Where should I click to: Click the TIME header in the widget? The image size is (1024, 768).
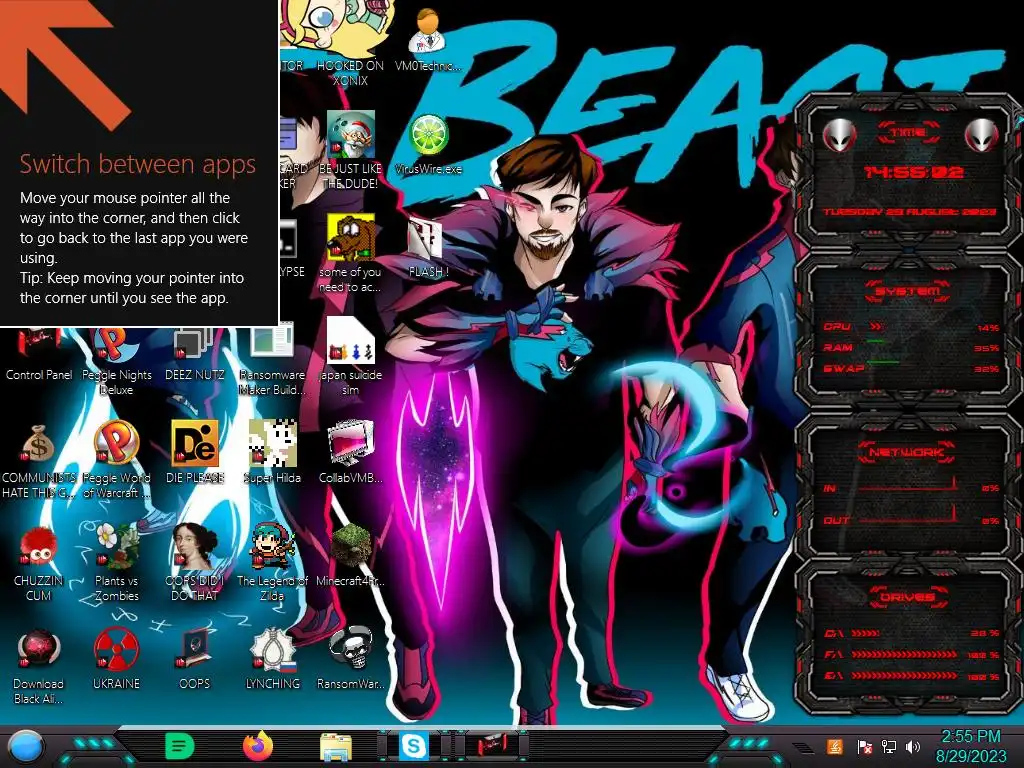908,133
